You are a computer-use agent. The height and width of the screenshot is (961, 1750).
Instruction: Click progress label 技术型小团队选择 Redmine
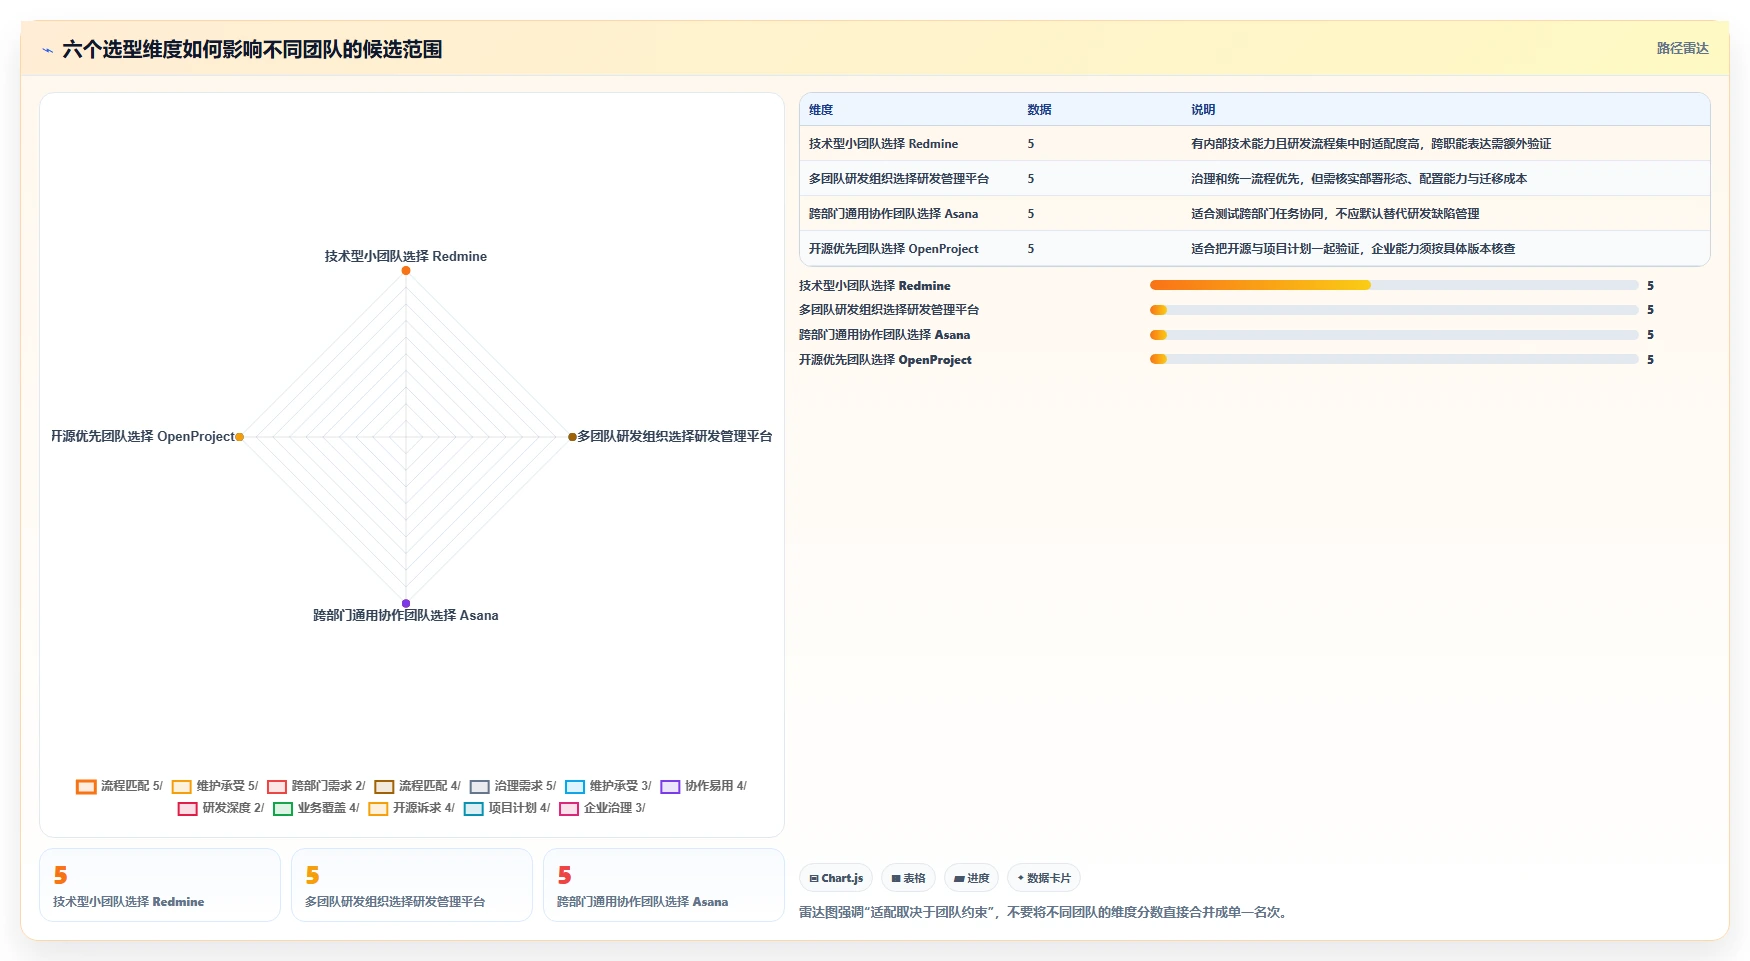(875, 286)
